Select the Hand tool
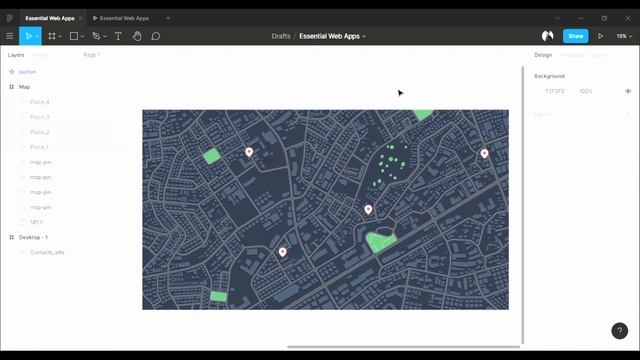 coord(137,36)
